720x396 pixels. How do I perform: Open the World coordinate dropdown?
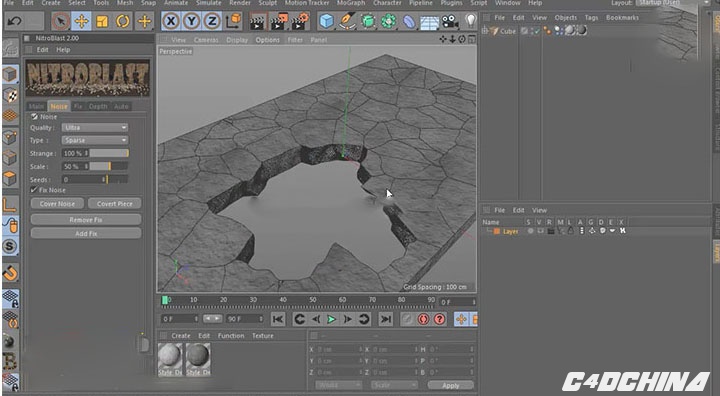click(x=338, y=385)
